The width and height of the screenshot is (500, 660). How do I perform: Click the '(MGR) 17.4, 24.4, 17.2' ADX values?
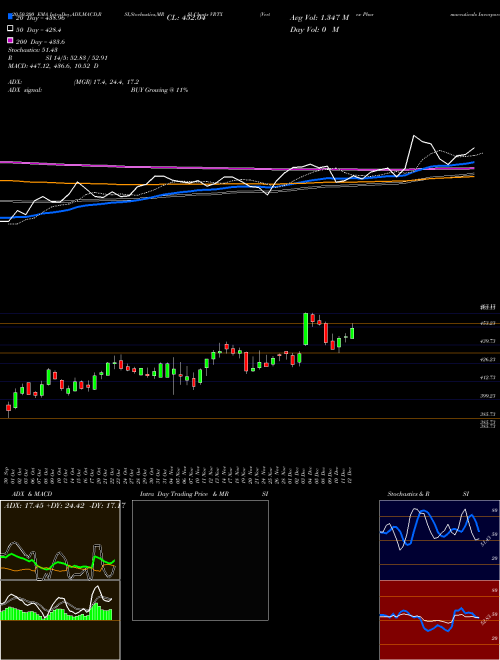coord(106,82)
